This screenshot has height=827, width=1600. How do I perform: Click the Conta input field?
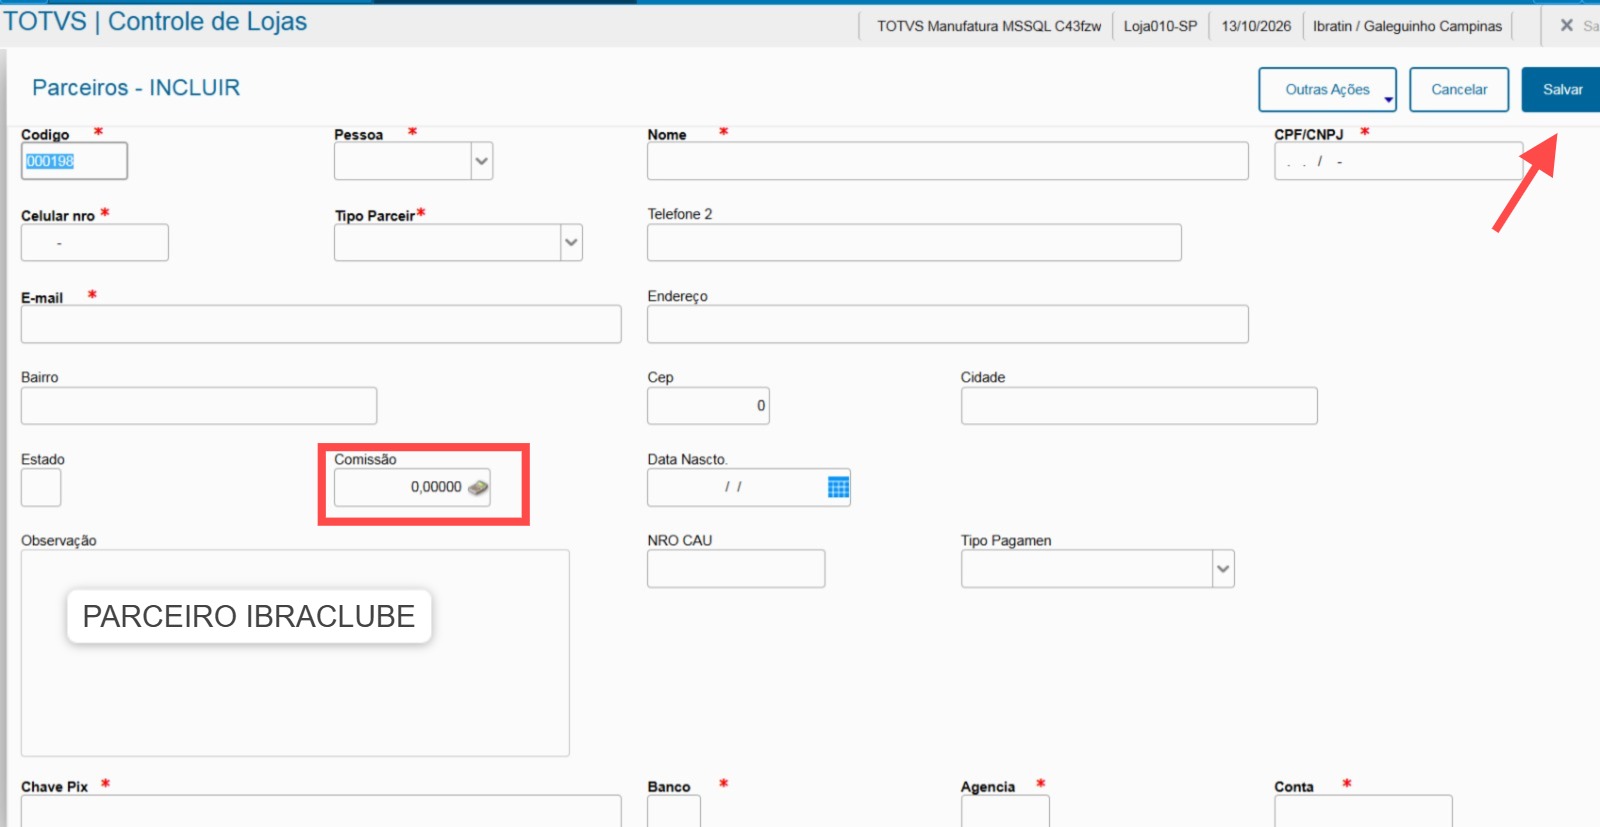pyautogui.click(x=1363, y=812)
